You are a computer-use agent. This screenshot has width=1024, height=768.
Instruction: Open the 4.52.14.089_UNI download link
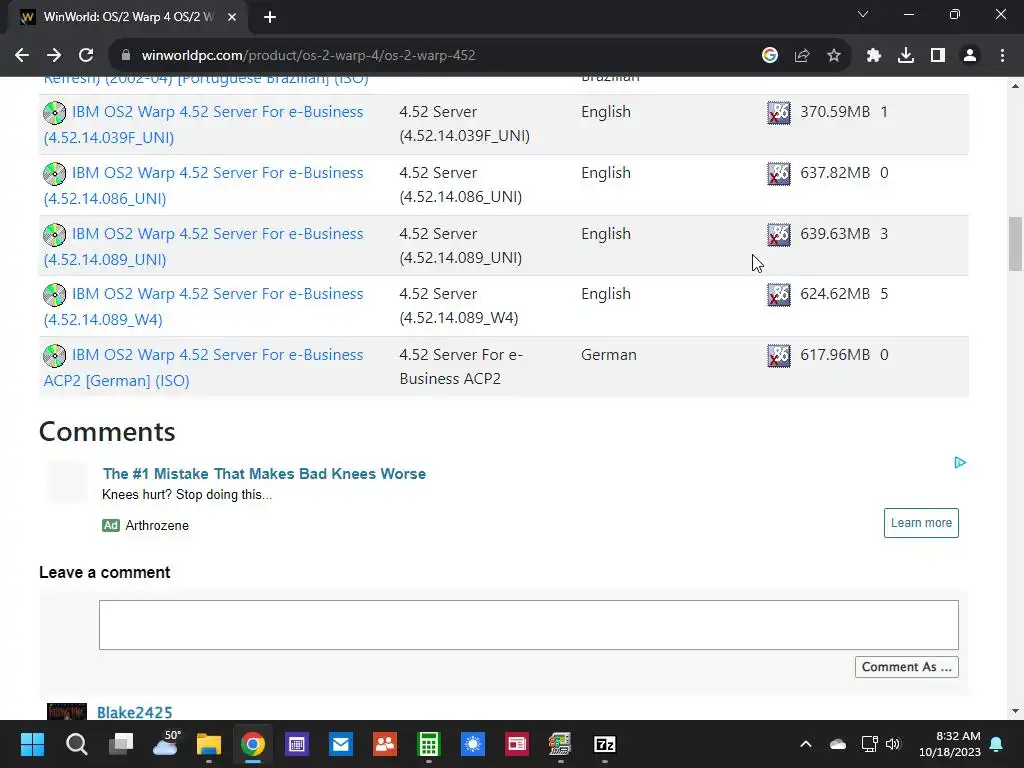(203, 246)
